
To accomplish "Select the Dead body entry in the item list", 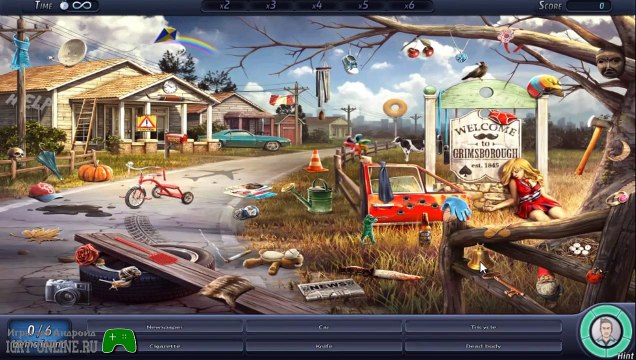I will point(483,346).
